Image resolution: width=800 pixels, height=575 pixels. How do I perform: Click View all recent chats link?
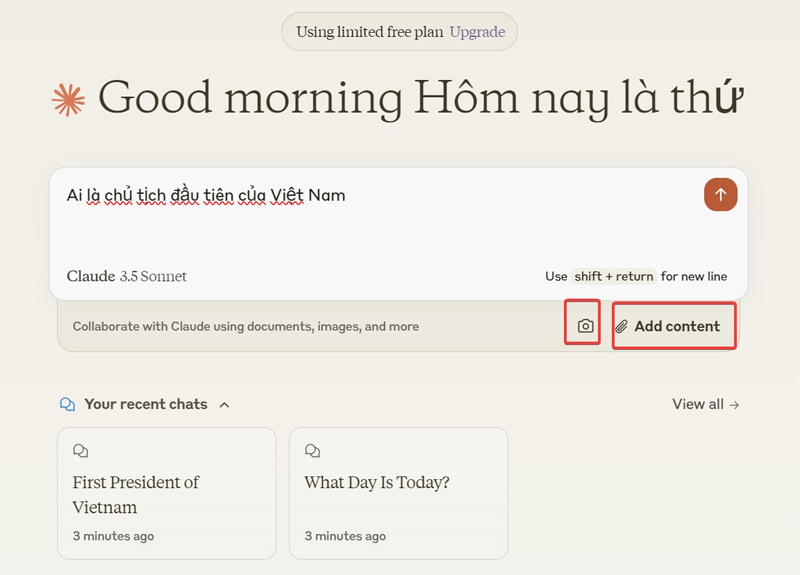[698, 404]
